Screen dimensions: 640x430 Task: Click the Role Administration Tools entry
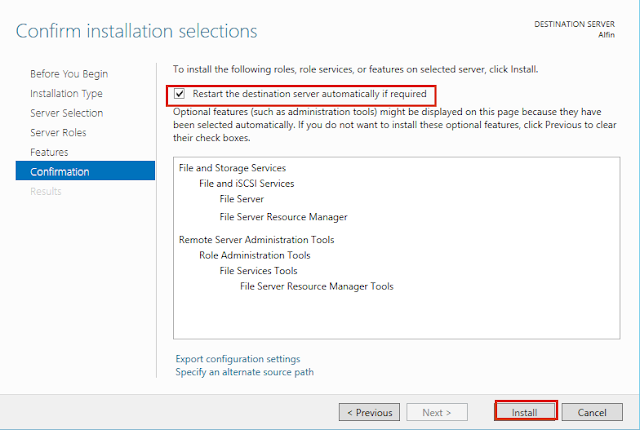(254, 255)
